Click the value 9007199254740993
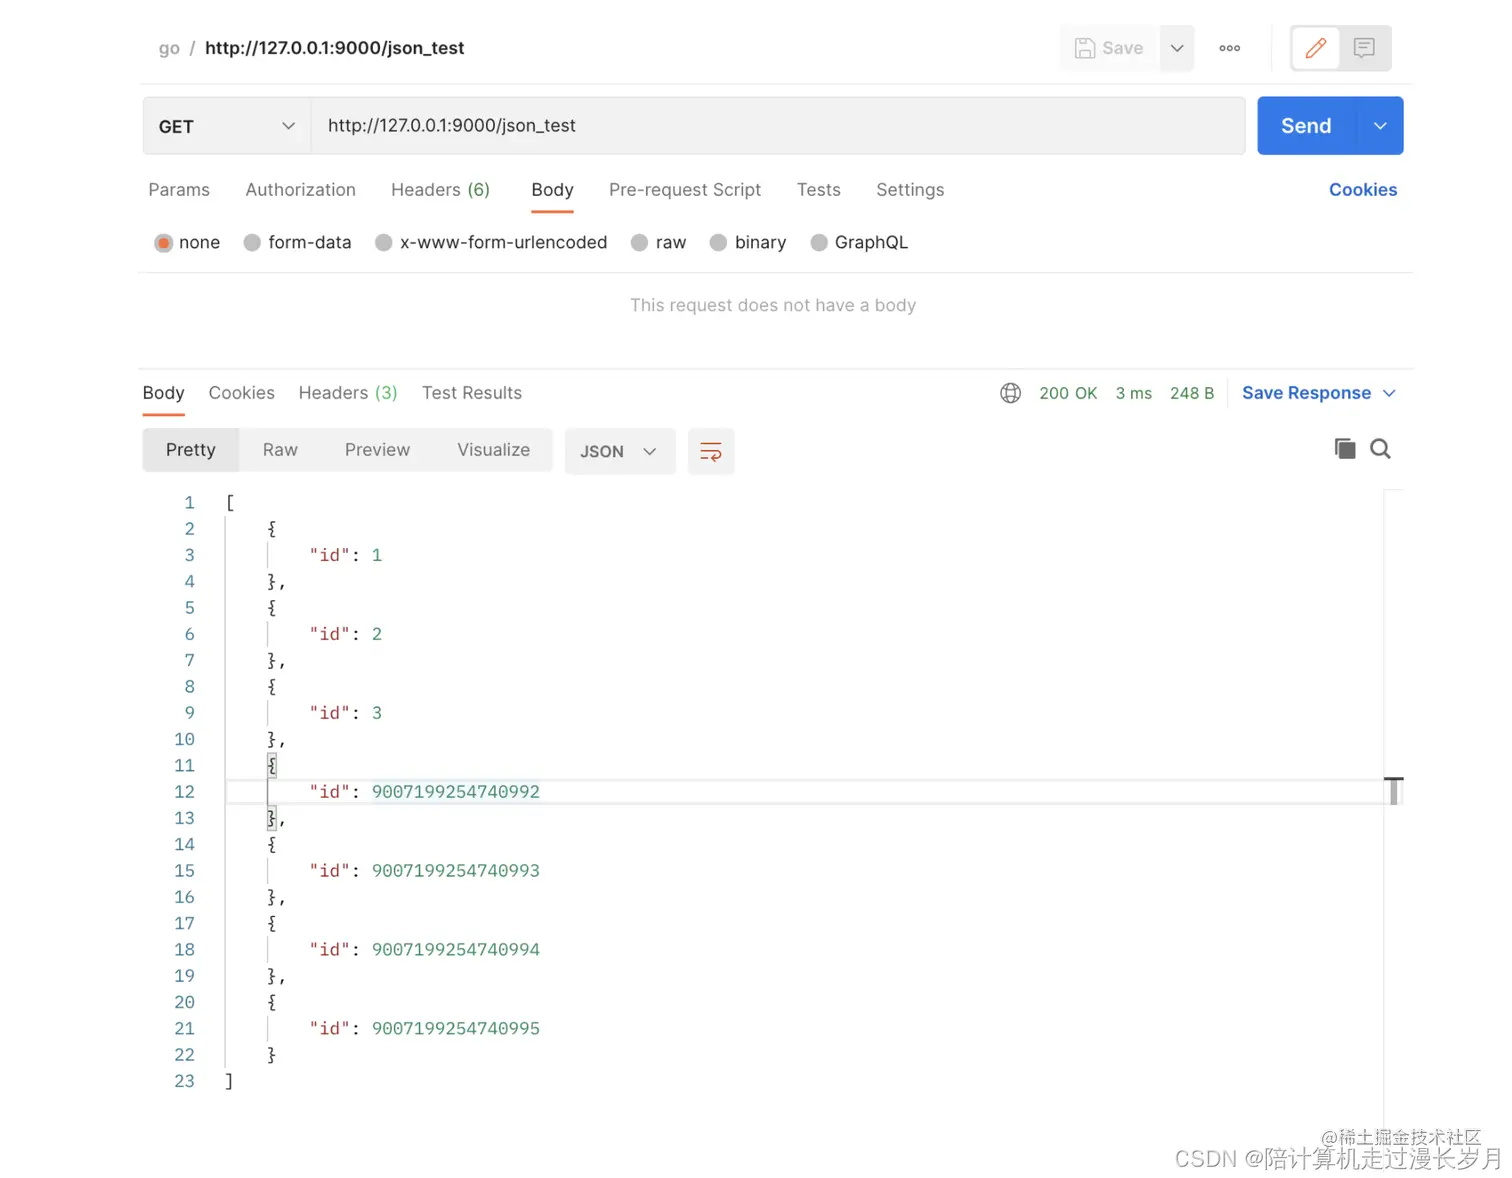 click(456, 871)
